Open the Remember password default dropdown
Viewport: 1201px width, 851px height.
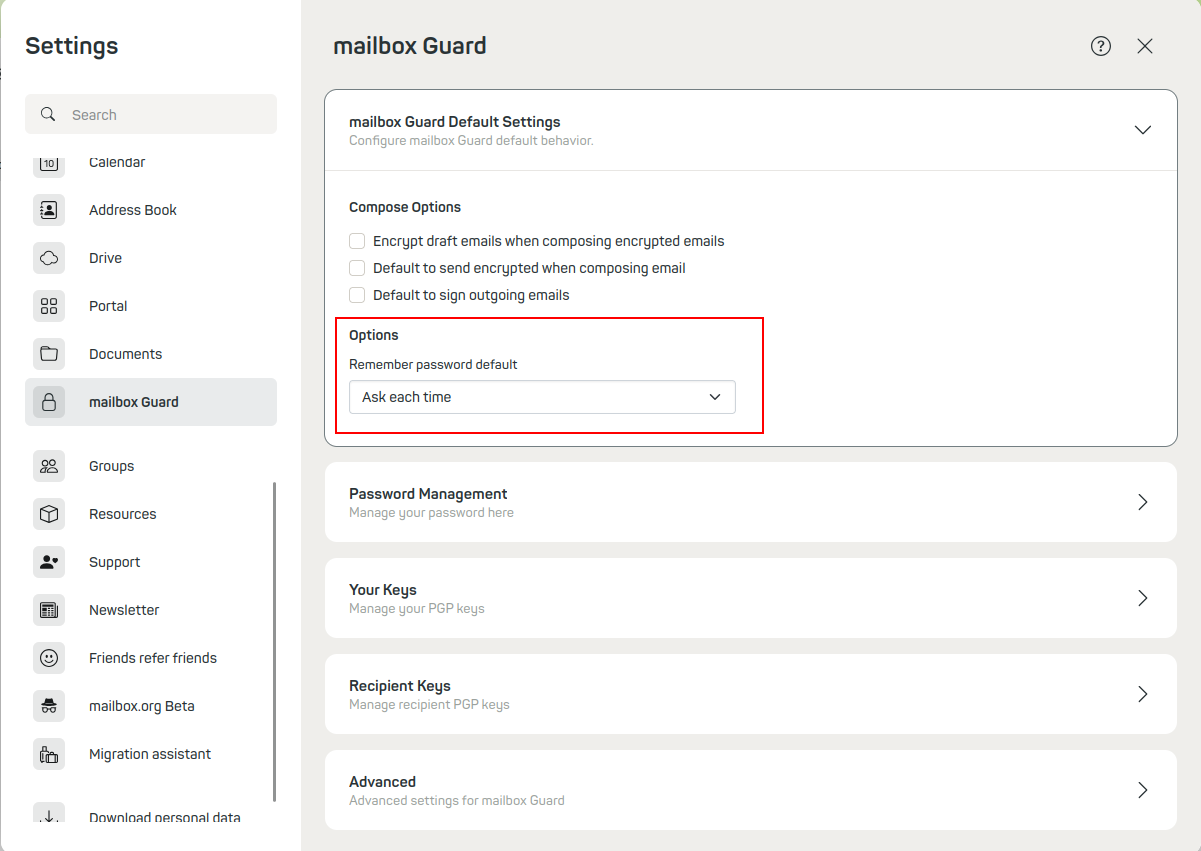pos(542,397)
